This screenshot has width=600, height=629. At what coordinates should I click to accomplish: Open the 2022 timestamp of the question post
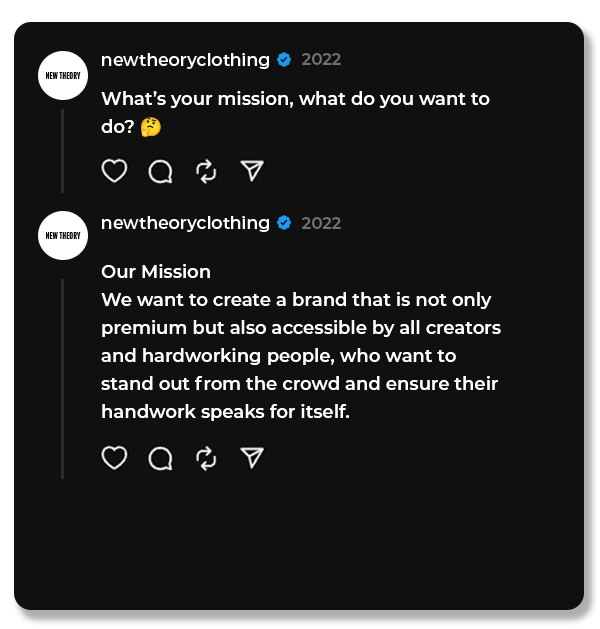pyautogui.click(x=321, y=60)
